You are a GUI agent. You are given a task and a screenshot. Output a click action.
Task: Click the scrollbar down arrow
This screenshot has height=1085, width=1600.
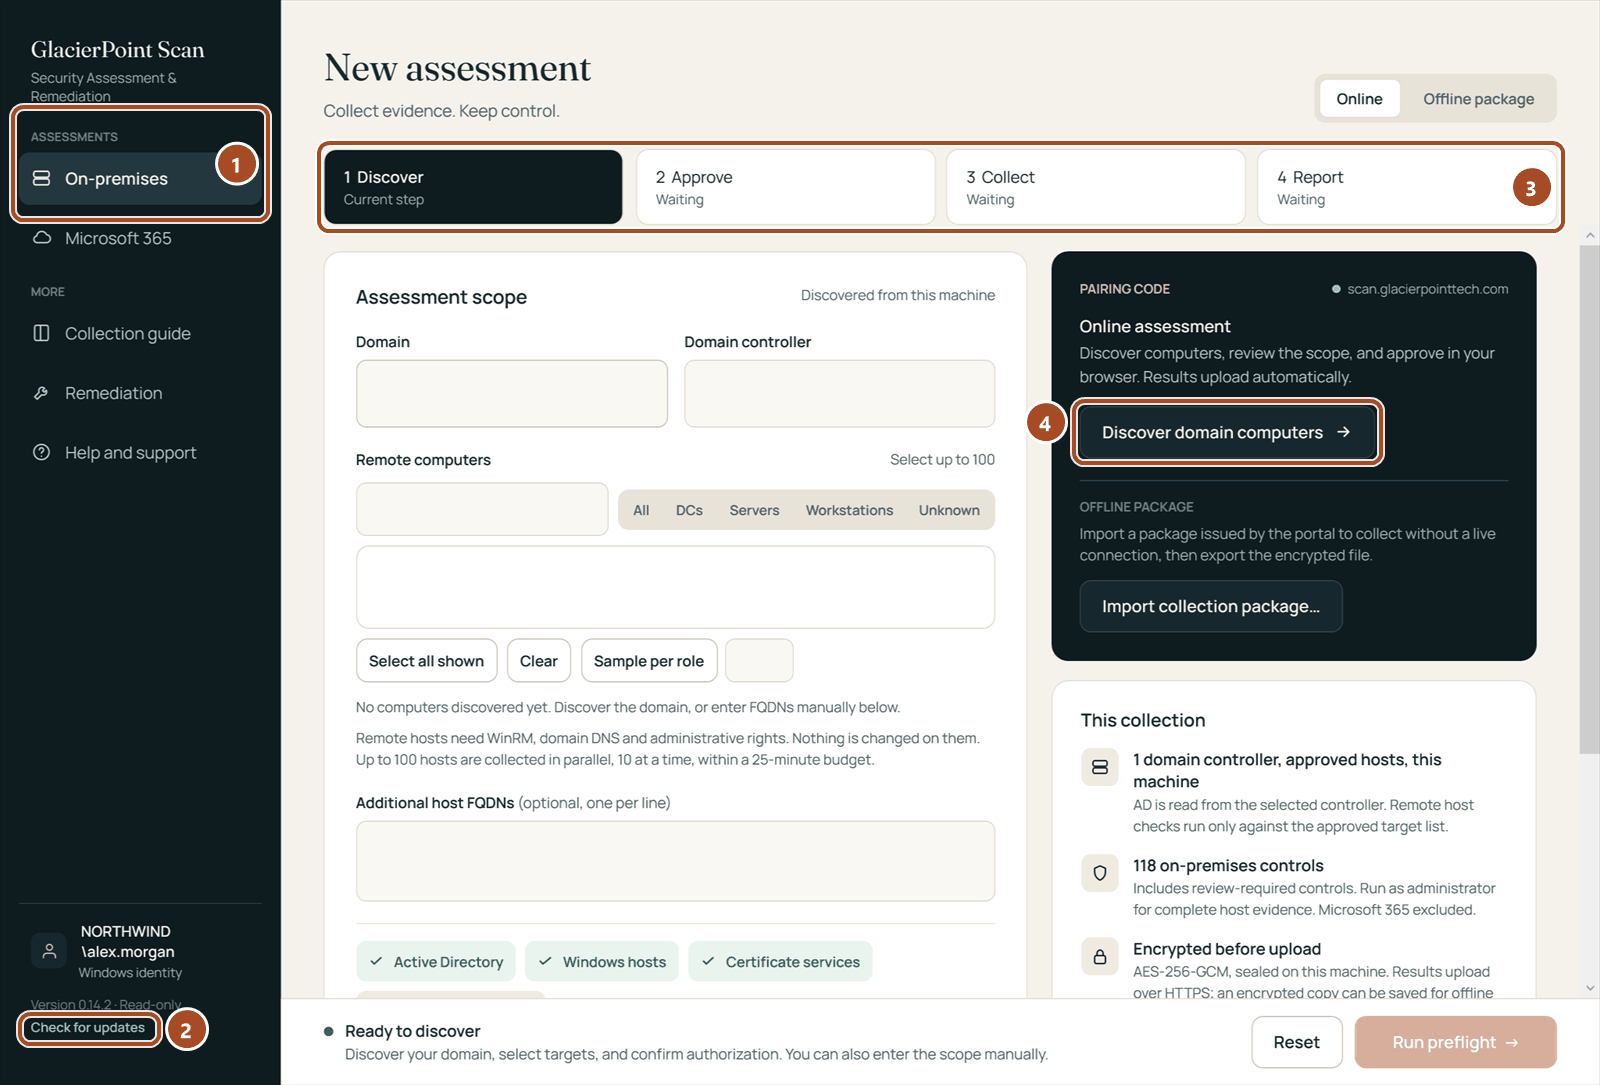[1590, 988]
